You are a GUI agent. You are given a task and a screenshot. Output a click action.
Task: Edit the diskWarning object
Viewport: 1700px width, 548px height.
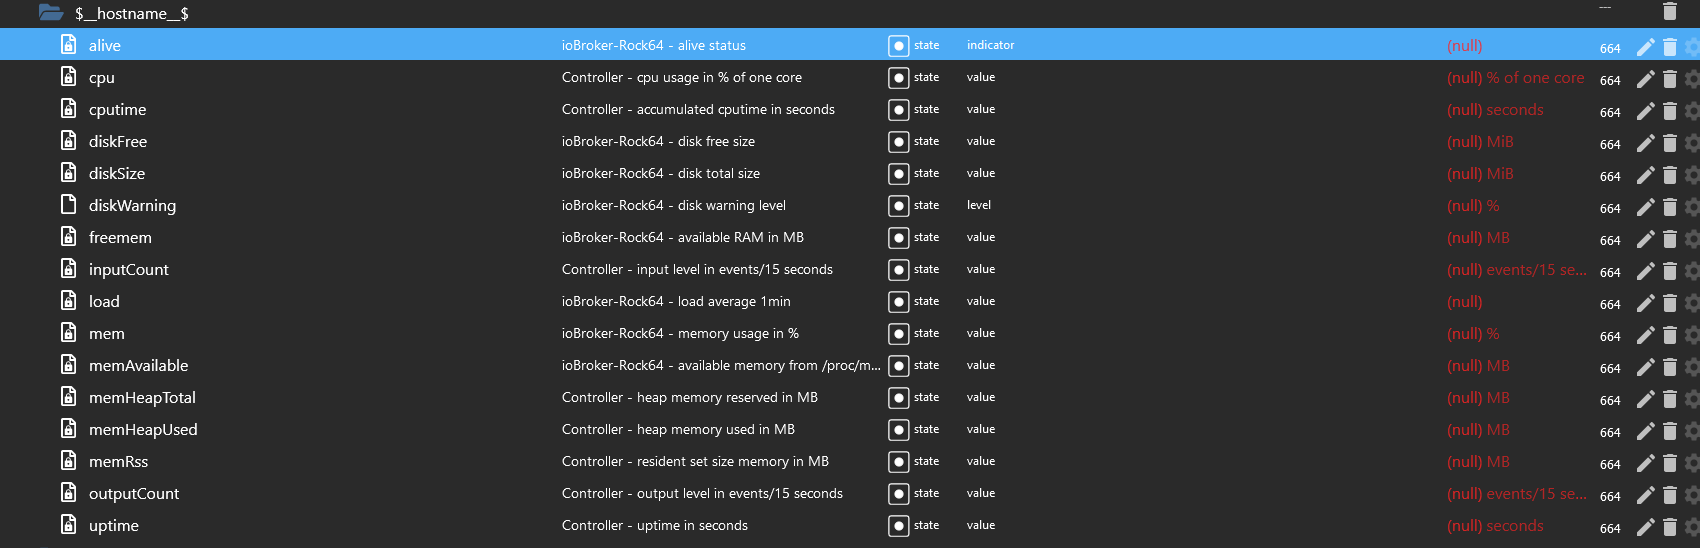pyautogui.click(x=1645, y=207)
